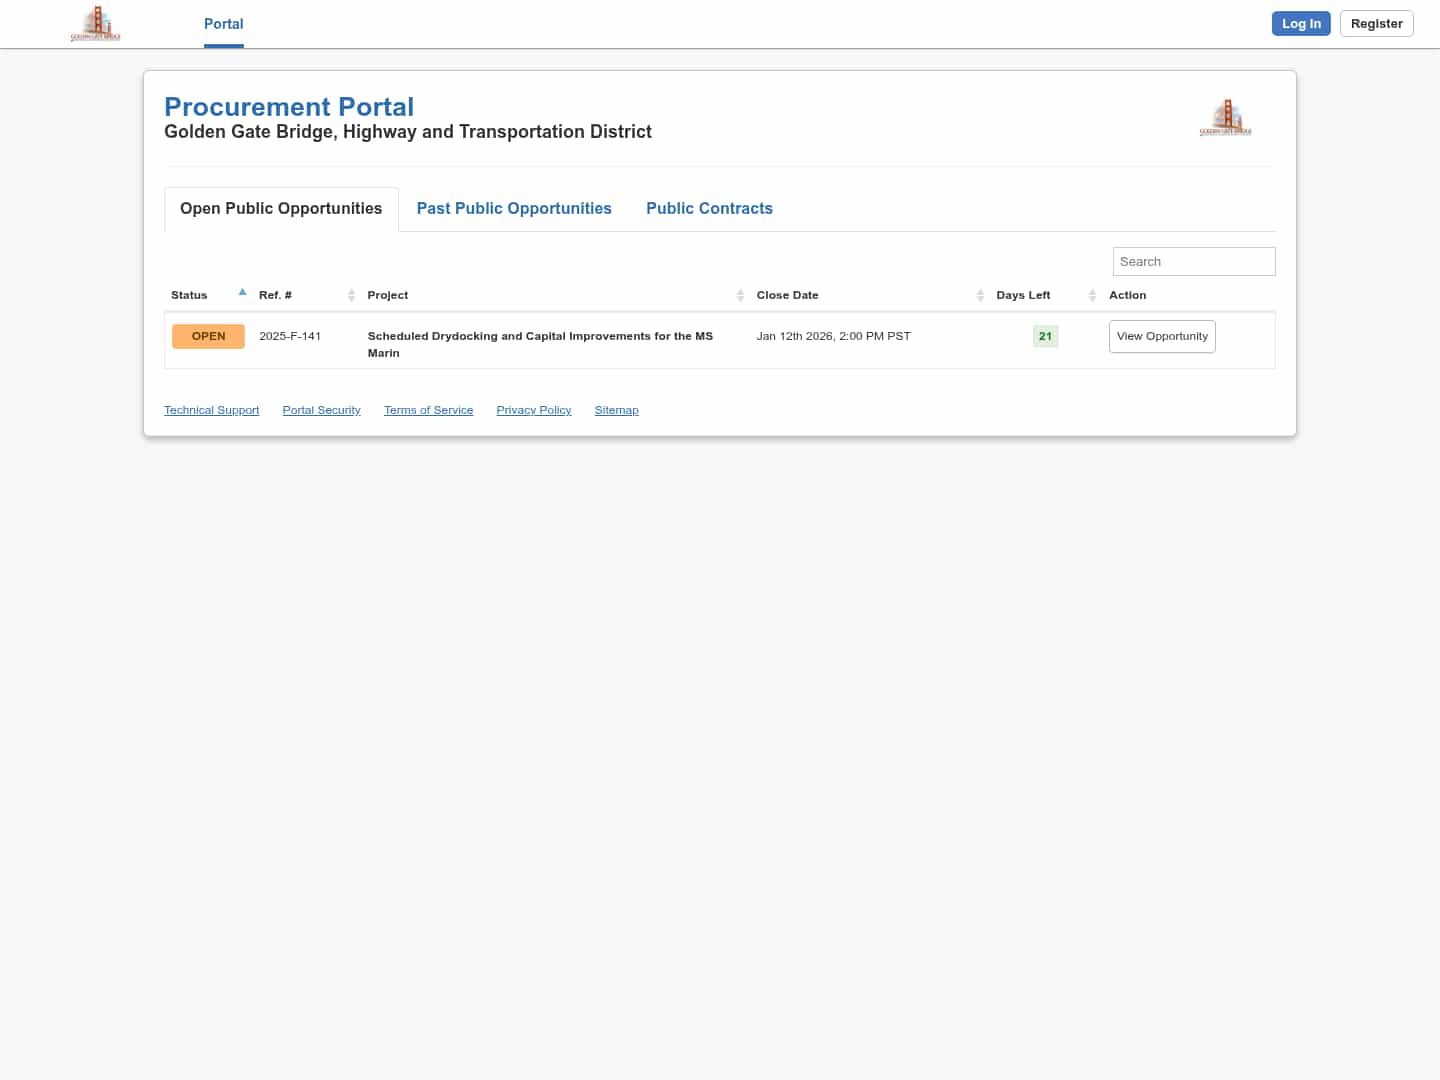Viewport: 1440px width, 1080px height.
Task: Switch to Public Contracts tab
Action: tap(709, 208)
